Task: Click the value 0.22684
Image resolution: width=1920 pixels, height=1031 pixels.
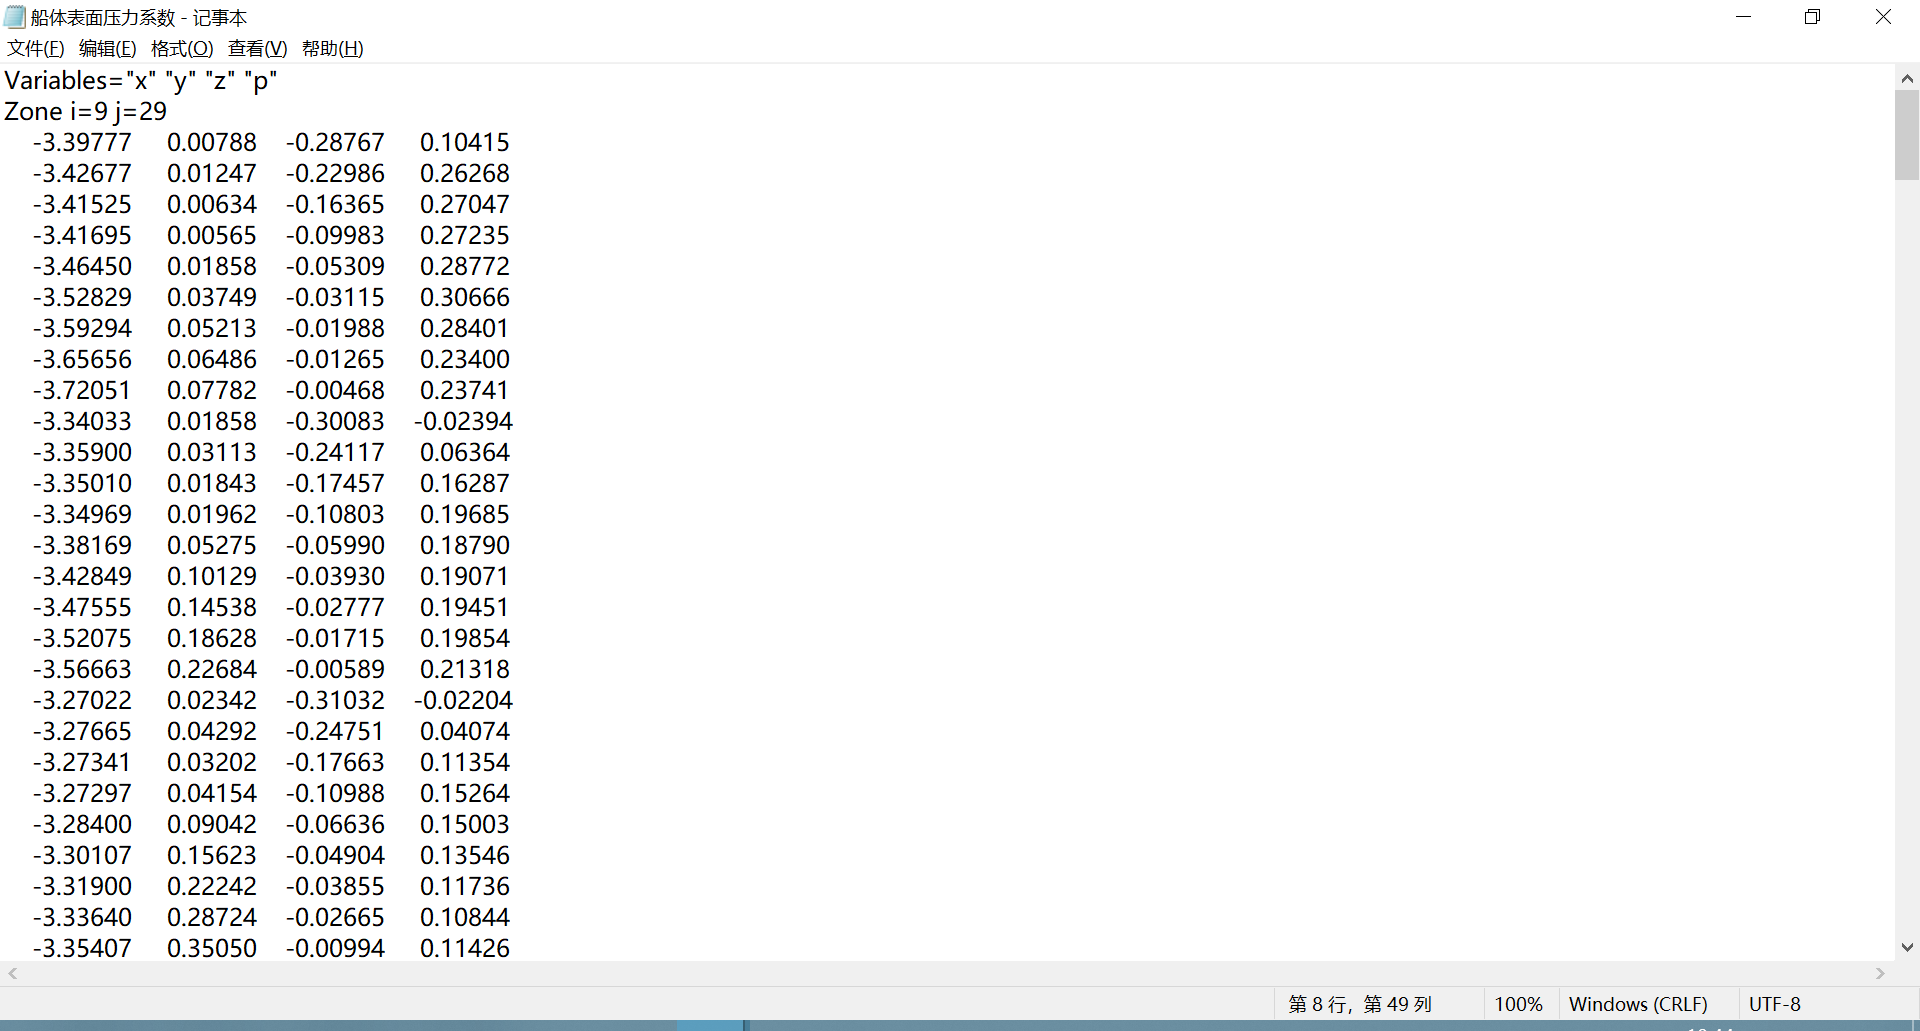Action: tap(212, 670)
